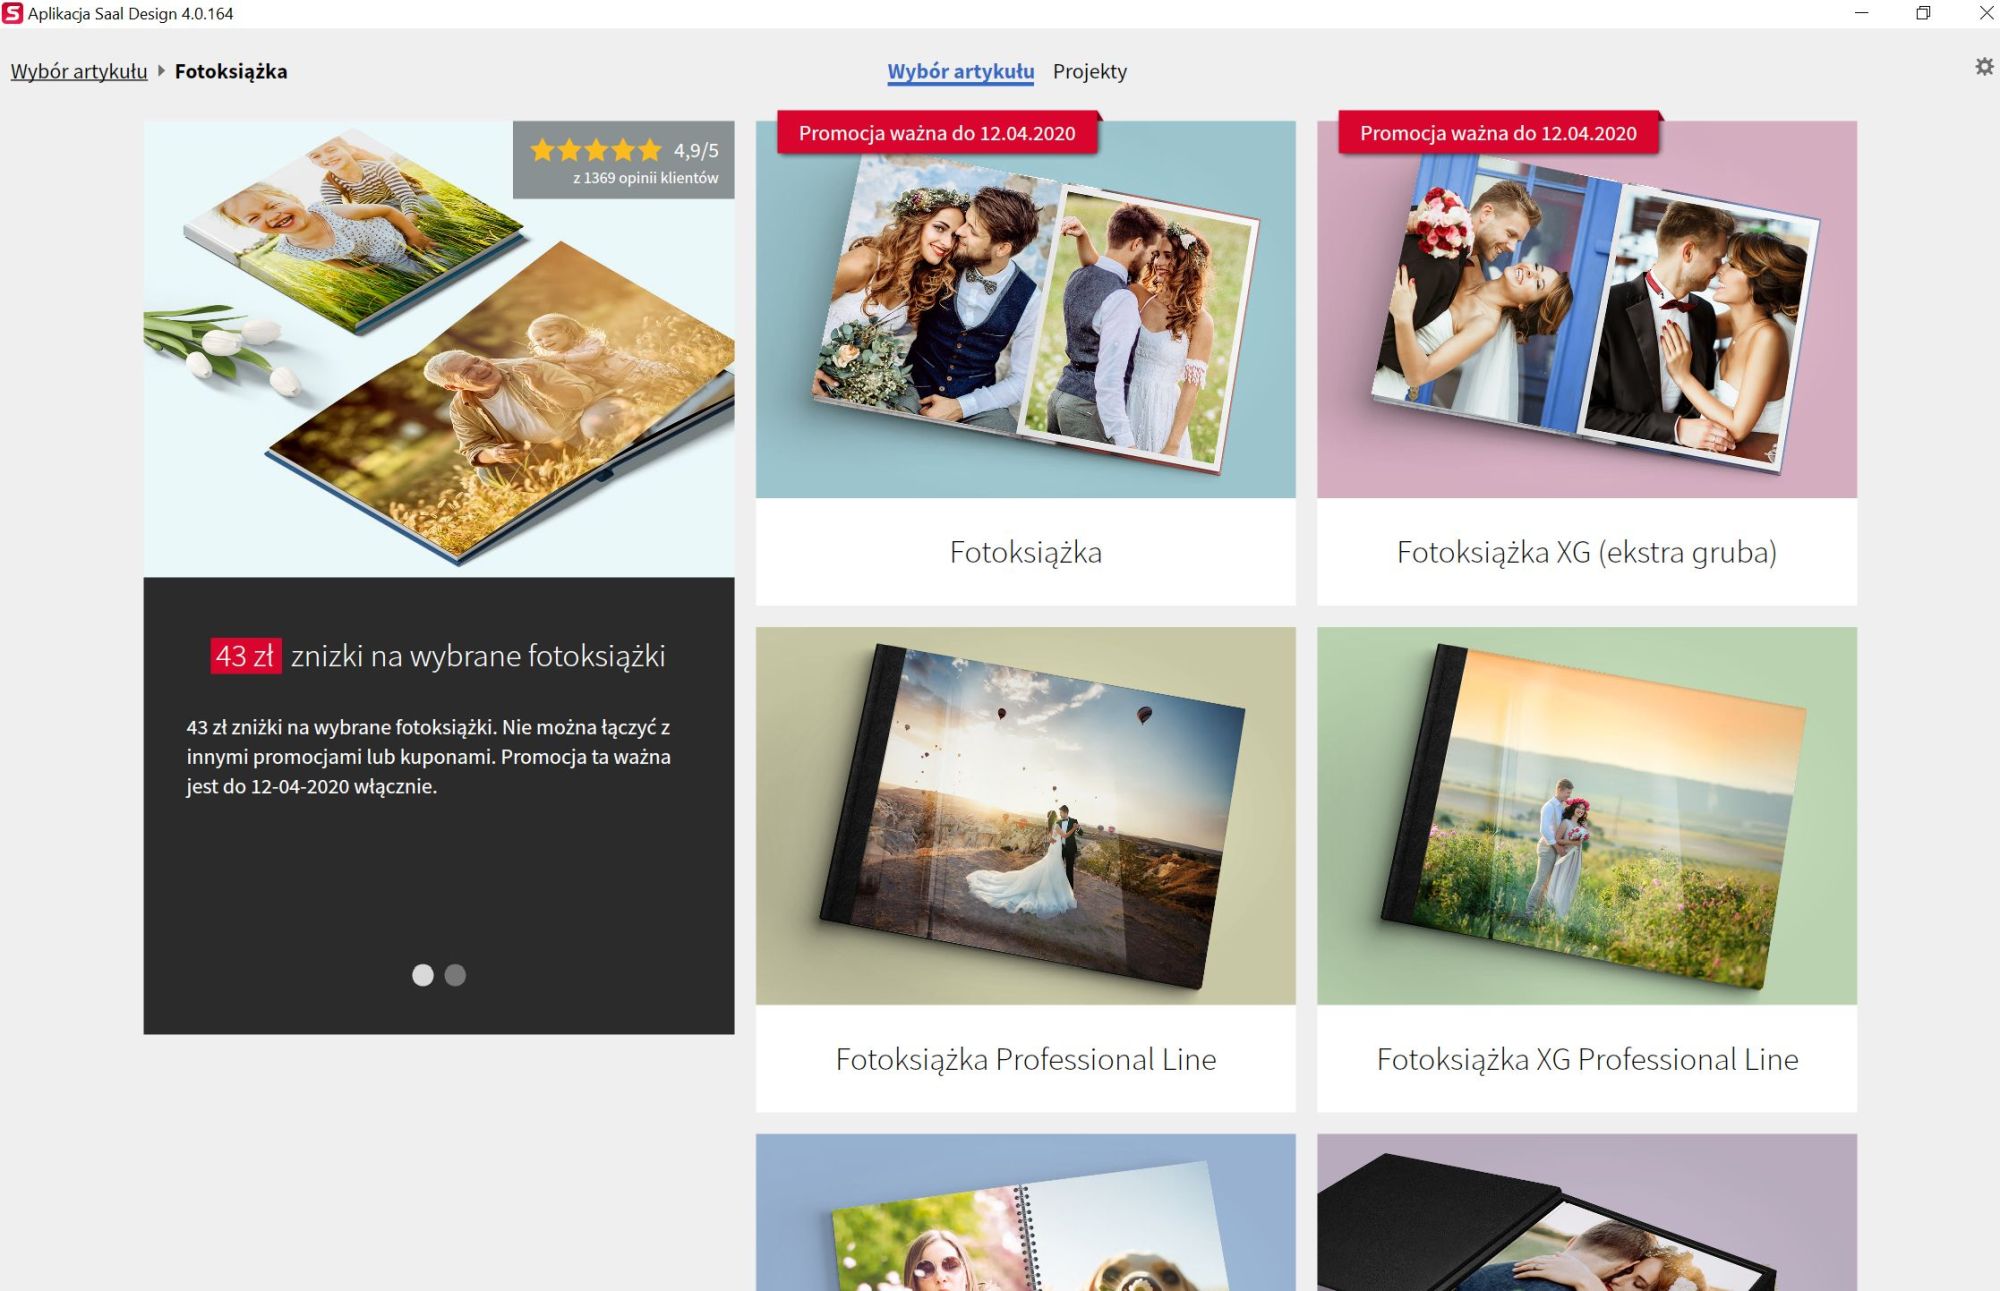This screenshot has width=2000, height=1291.
Task: Click the Fotoksiążka product label
Action: (1025, 552)
